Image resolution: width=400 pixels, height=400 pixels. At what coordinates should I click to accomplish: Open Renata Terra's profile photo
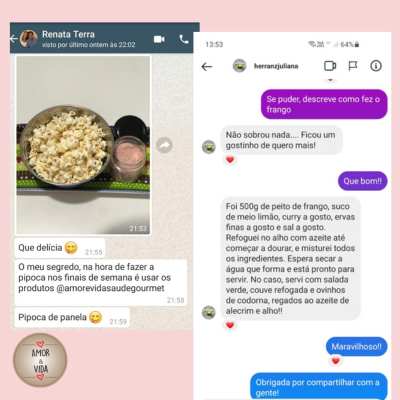(29, 39)
